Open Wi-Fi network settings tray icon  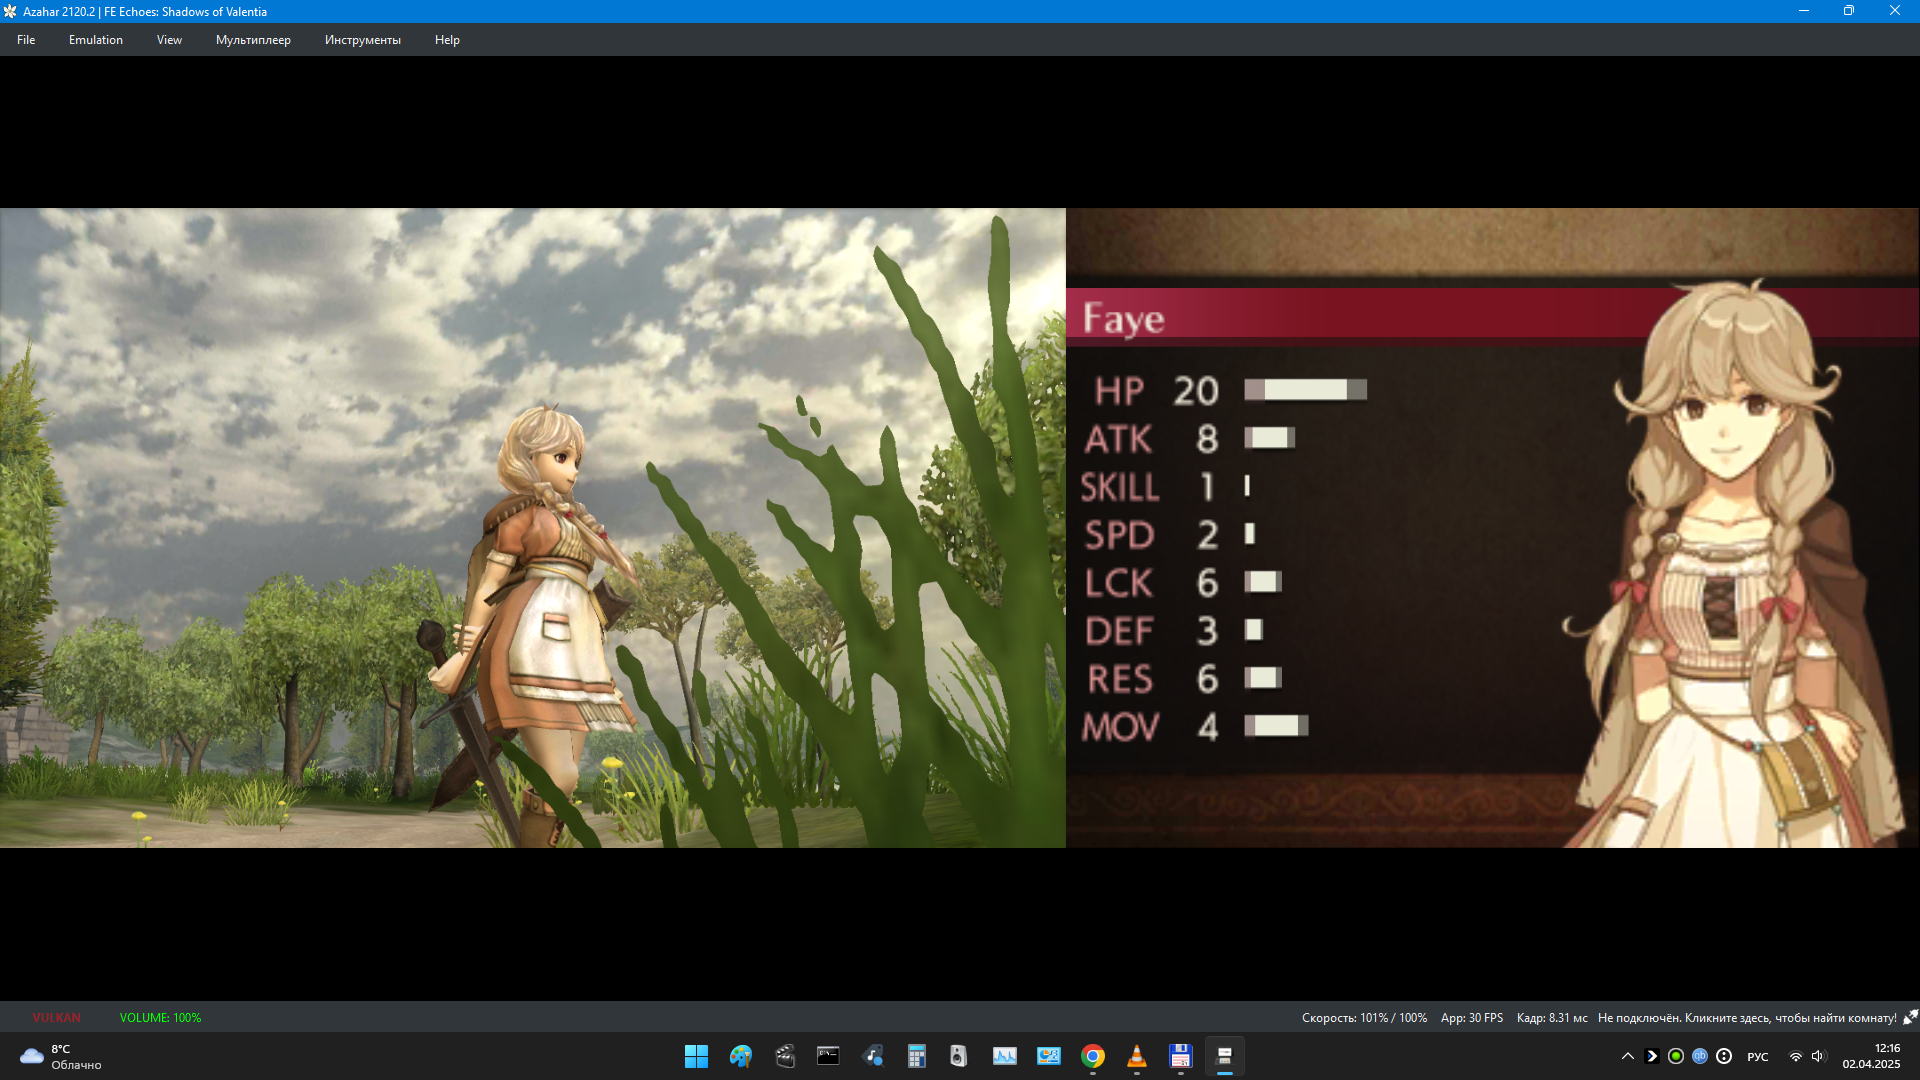pos(1795,1056)
